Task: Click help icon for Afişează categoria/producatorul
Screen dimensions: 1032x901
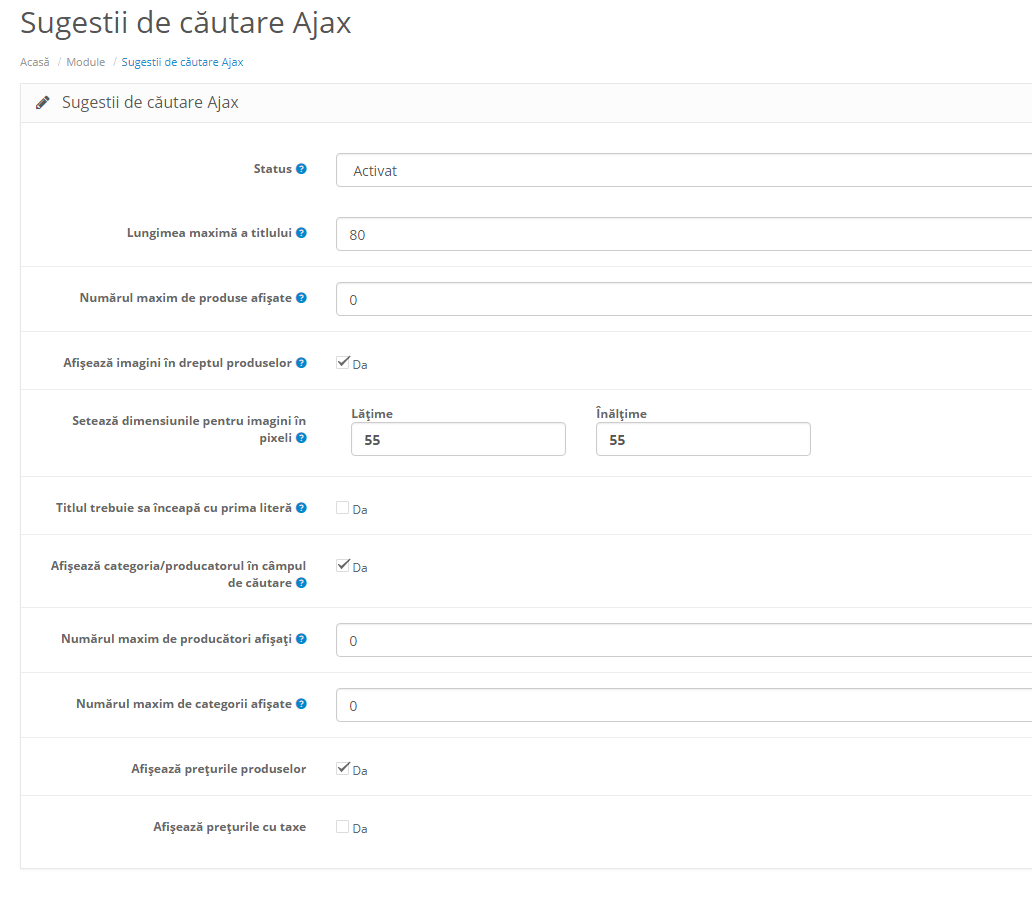Action: pyautogui.click(x=301, y=583)
